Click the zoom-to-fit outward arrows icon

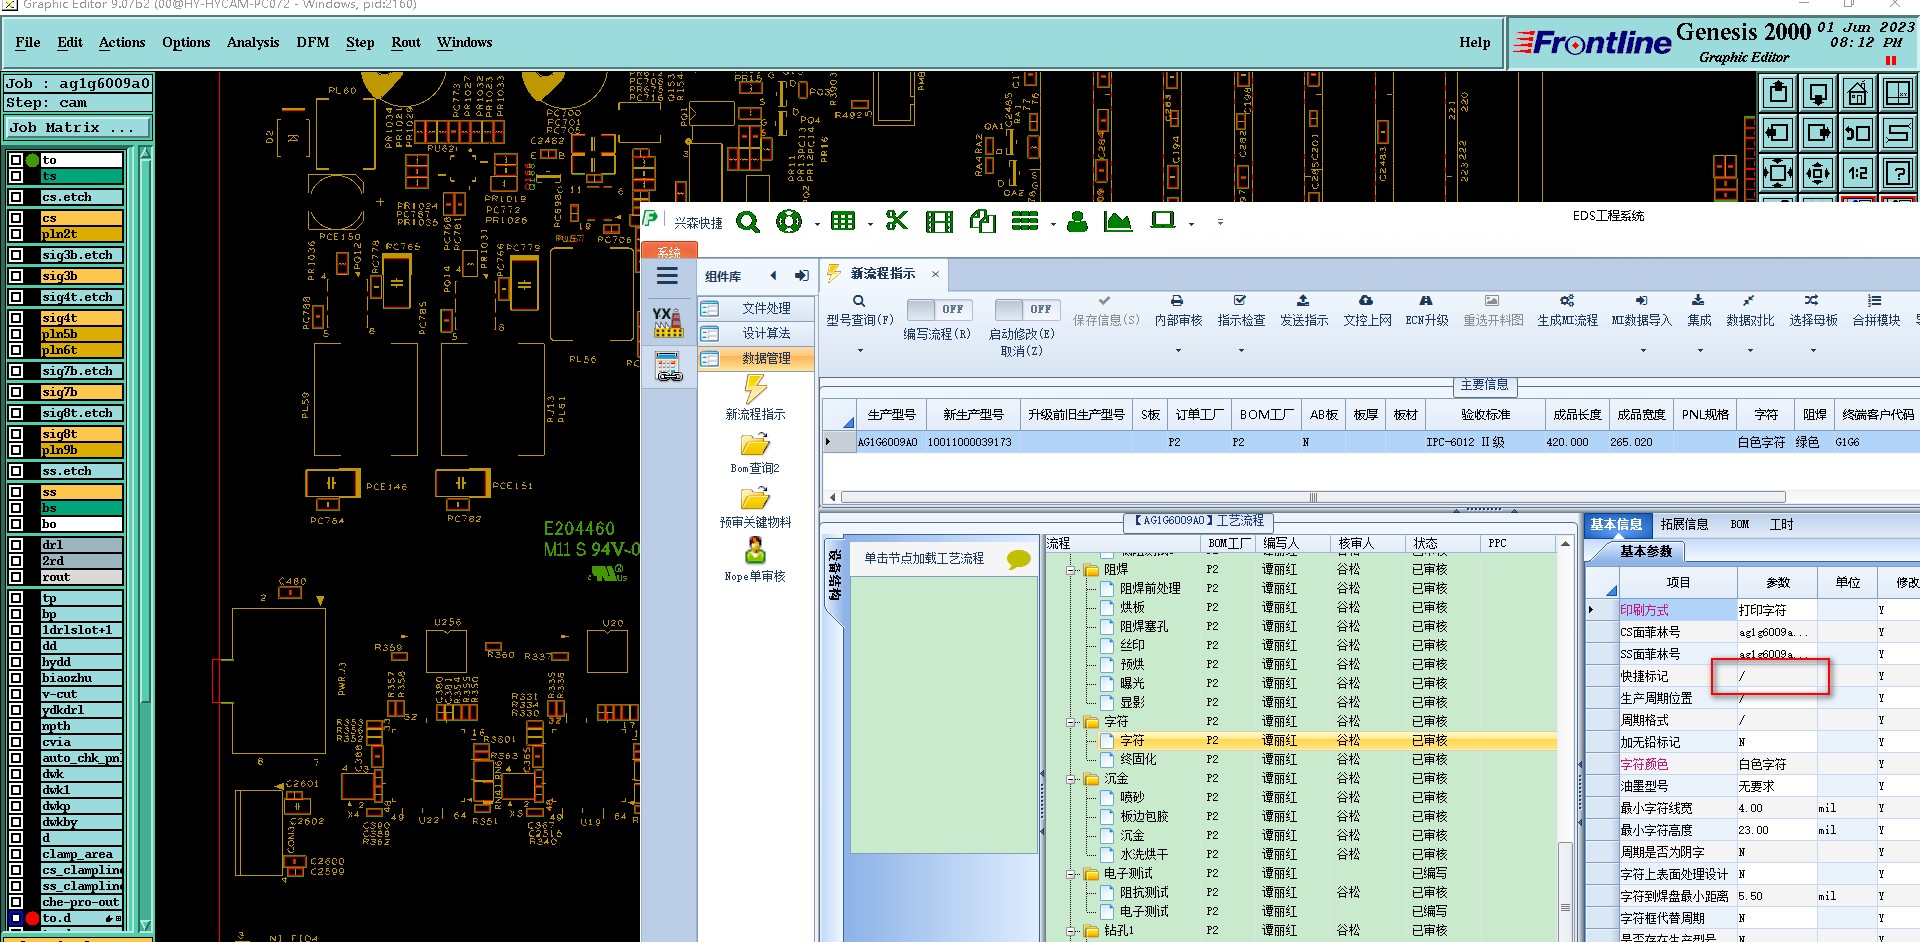1777,173
